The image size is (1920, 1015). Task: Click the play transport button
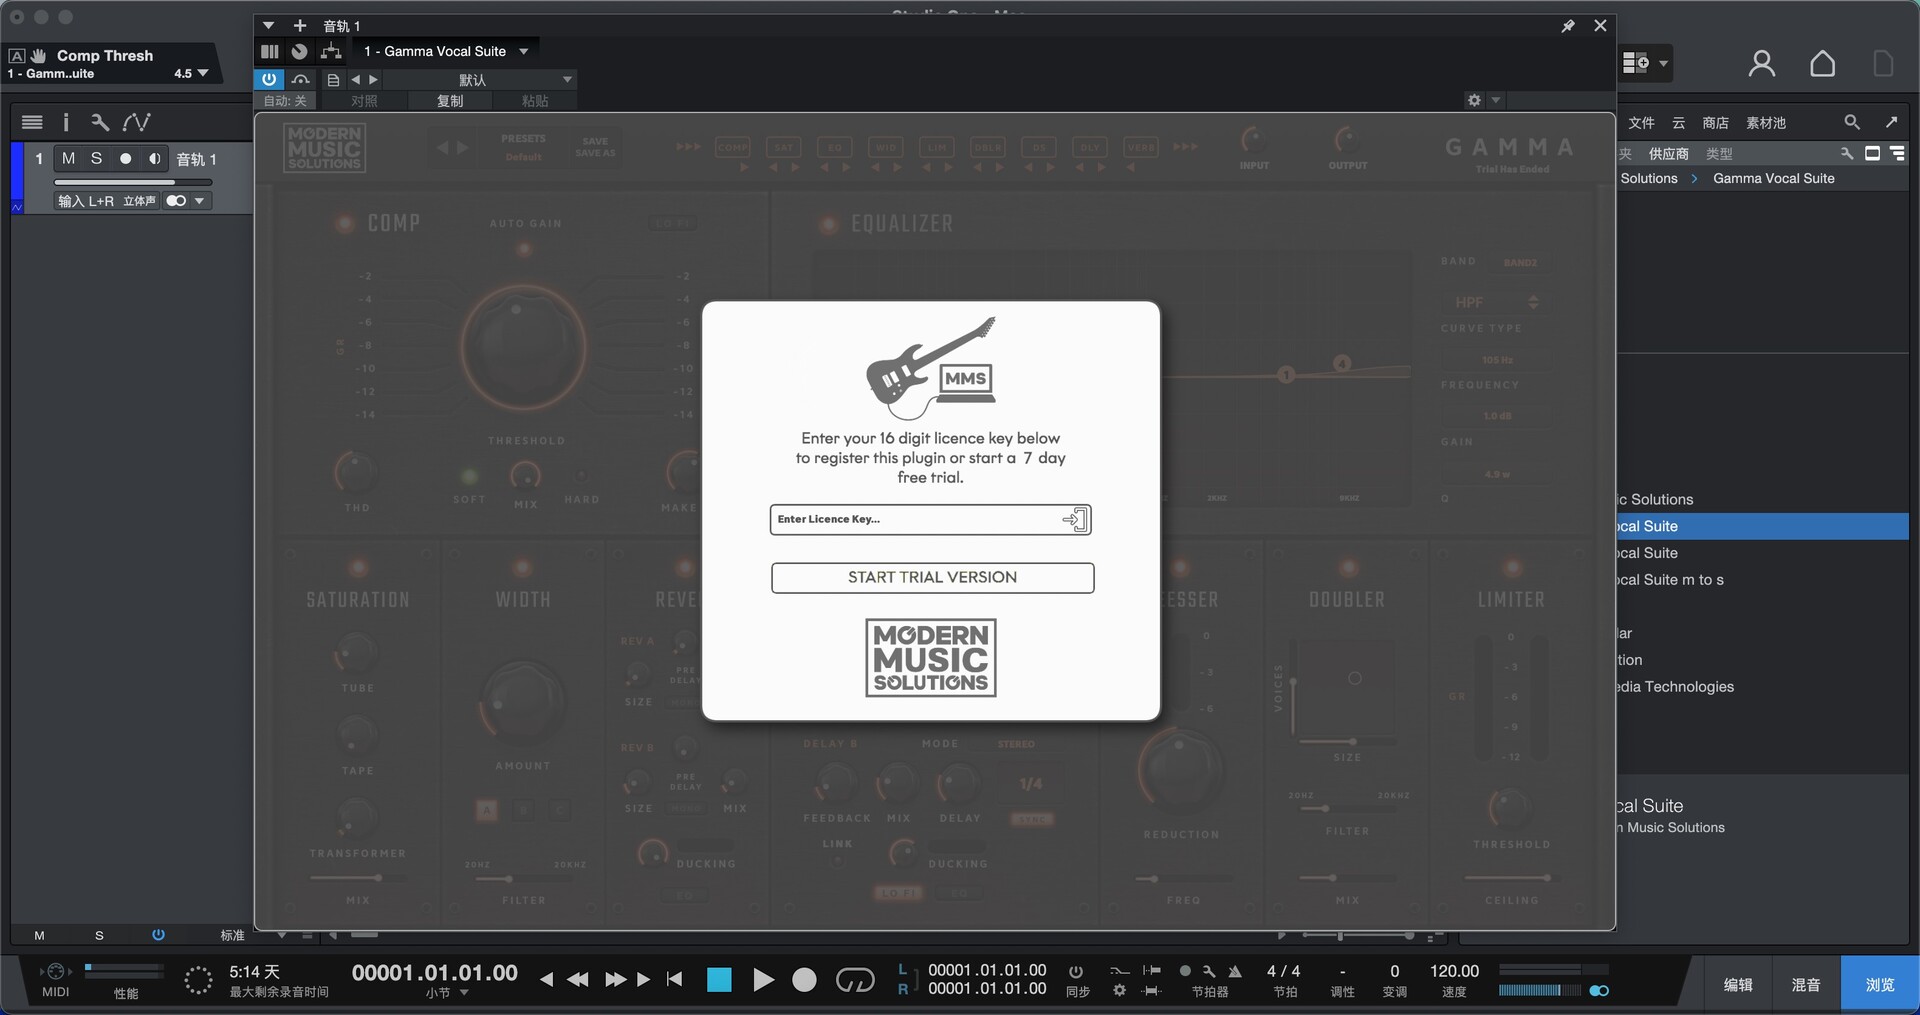(762, 980)
